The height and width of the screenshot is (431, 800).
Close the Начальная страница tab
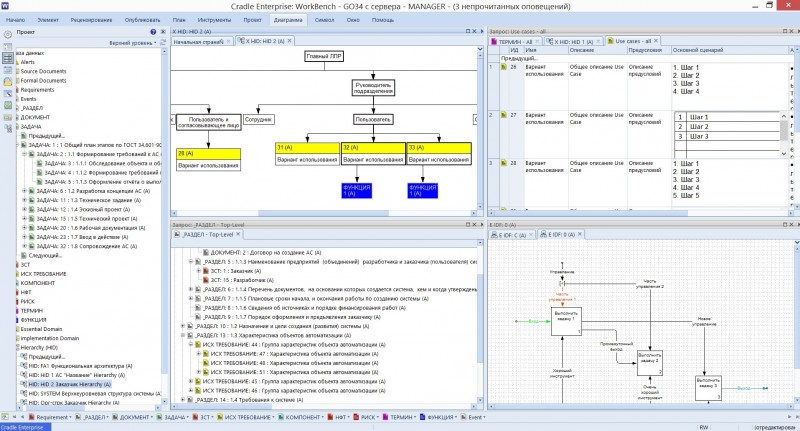227,41
